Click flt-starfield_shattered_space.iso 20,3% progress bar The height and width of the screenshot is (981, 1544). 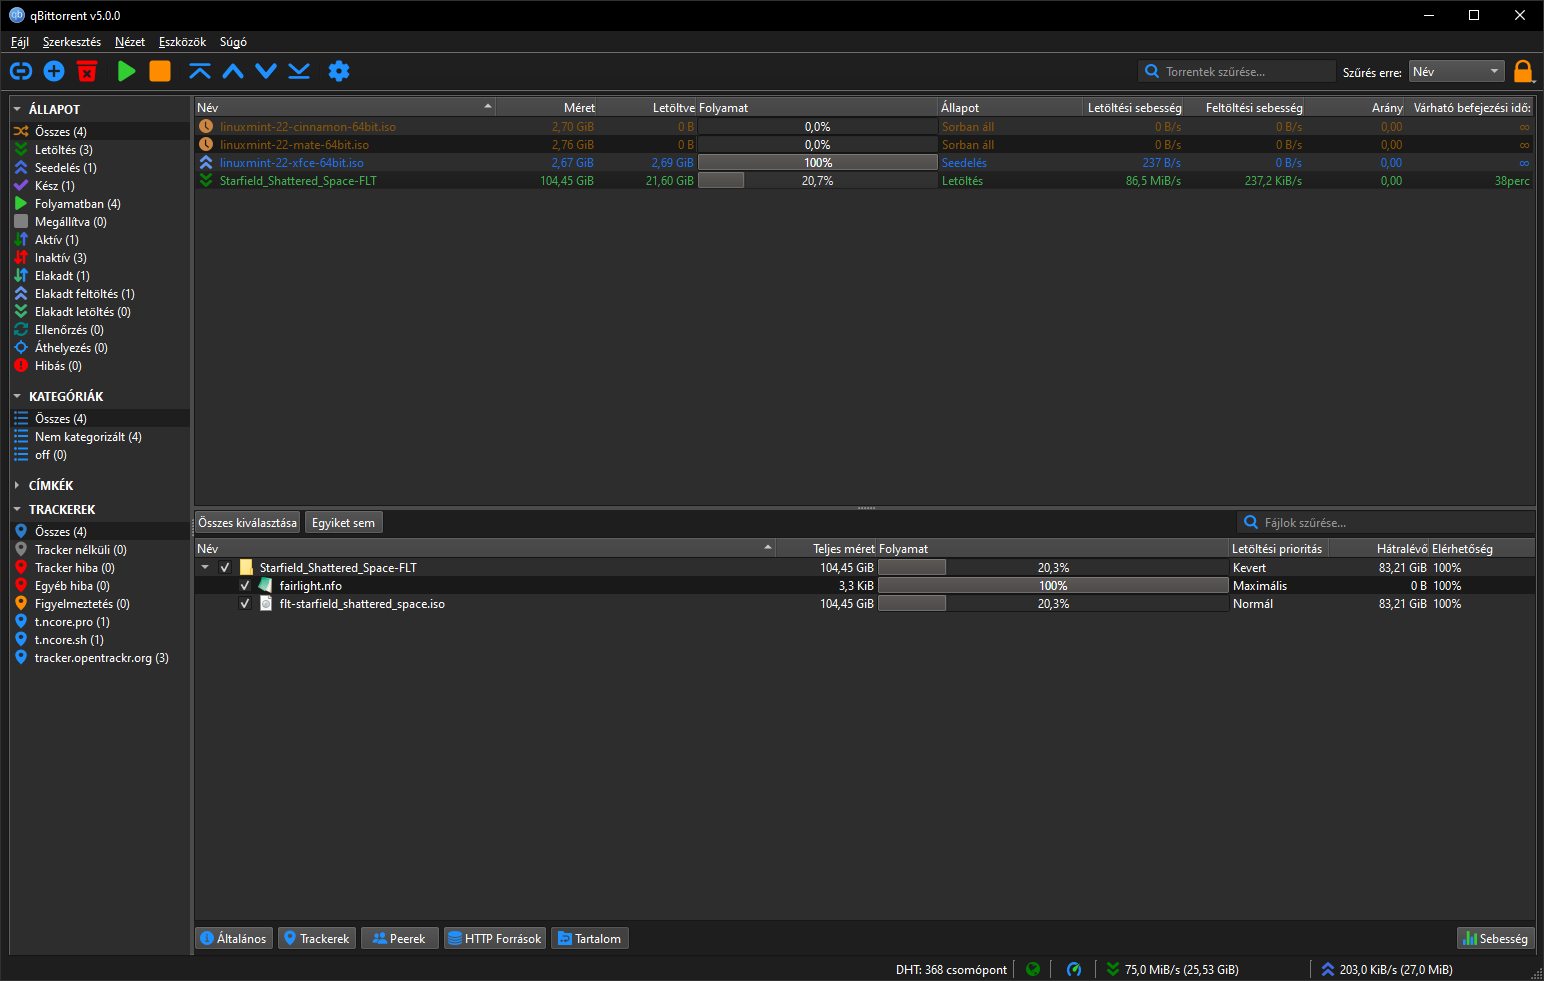1053,604
